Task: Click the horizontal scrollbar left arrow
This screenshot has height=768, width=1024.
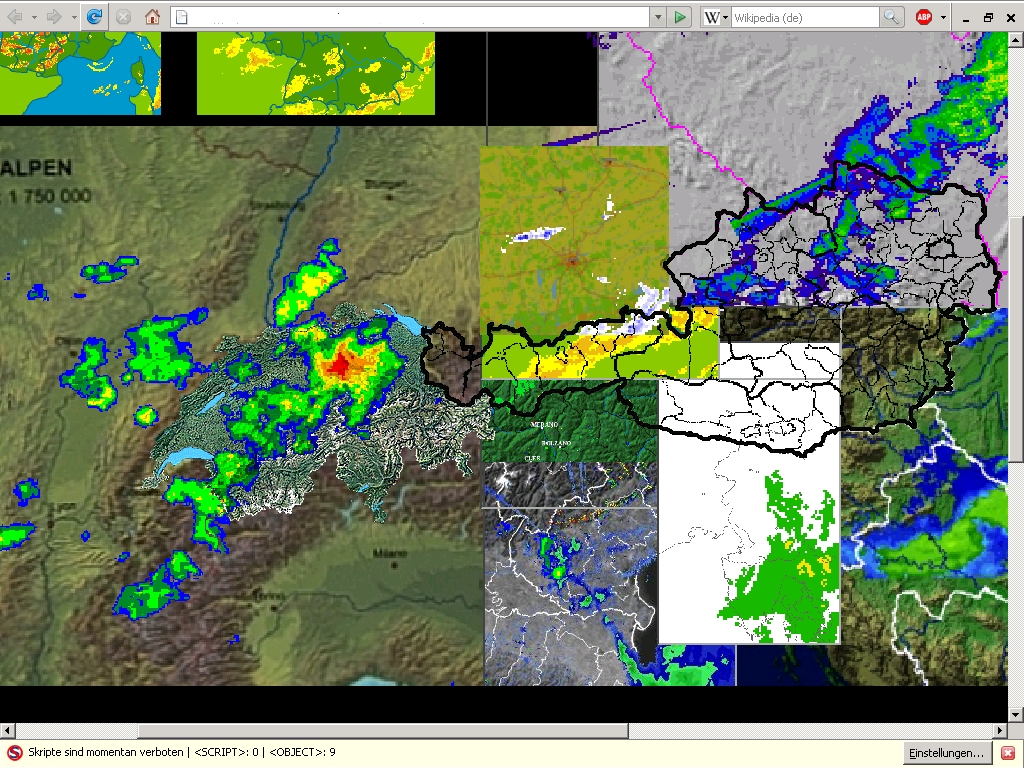Action: [x=7, y=730]
